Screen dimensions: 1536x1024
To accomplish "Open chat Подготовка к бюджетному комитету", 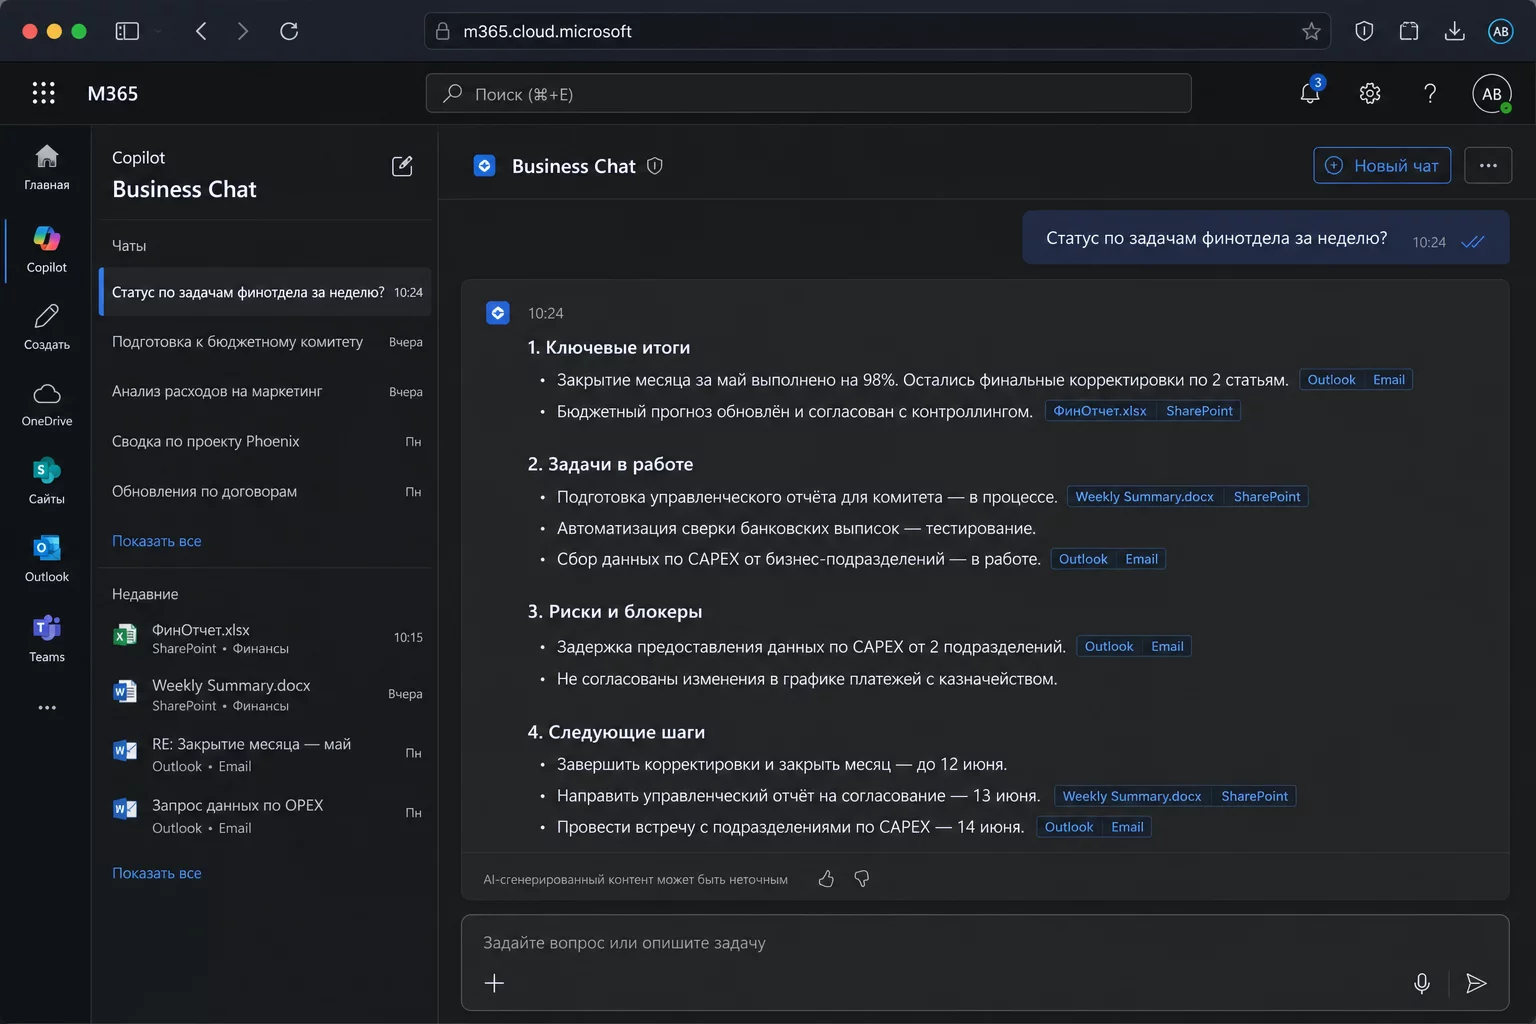I will click(x=266, y=342).
